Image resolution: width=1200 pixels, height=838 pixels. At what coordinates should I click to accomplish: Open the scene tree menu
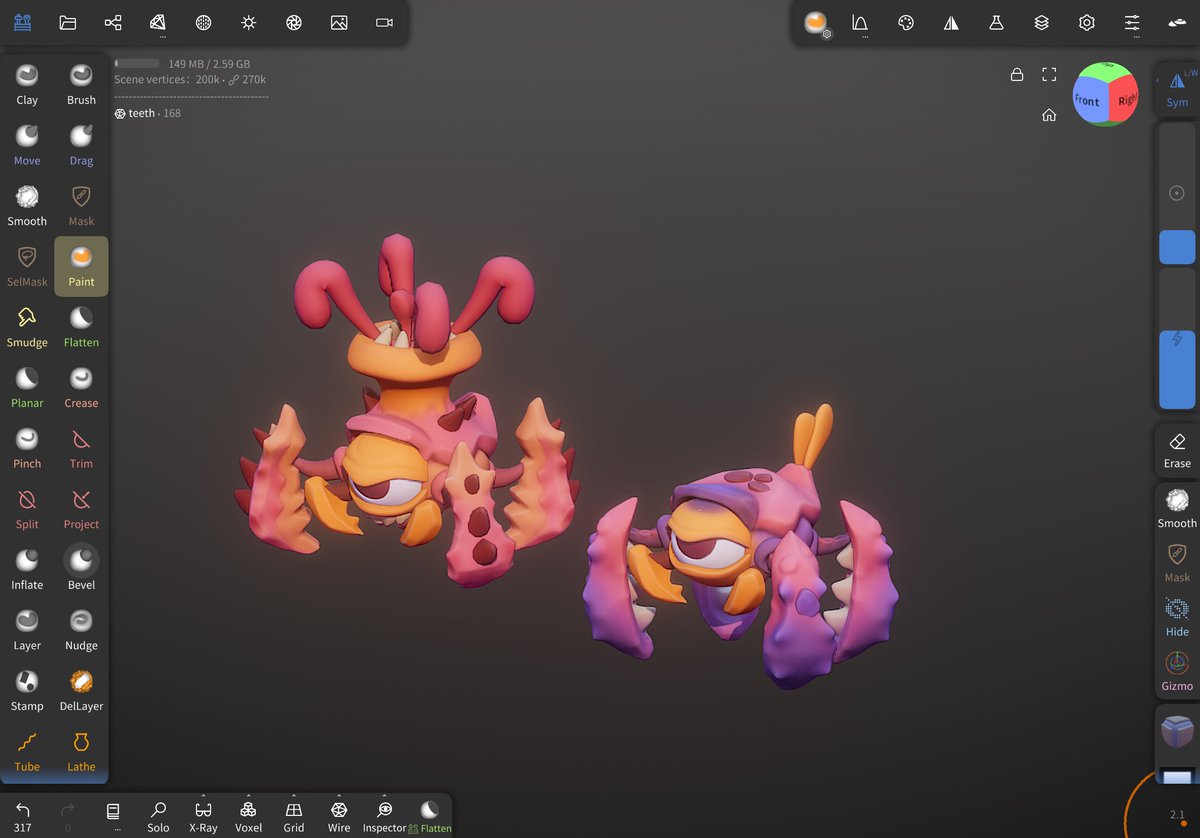pos(22,22)
